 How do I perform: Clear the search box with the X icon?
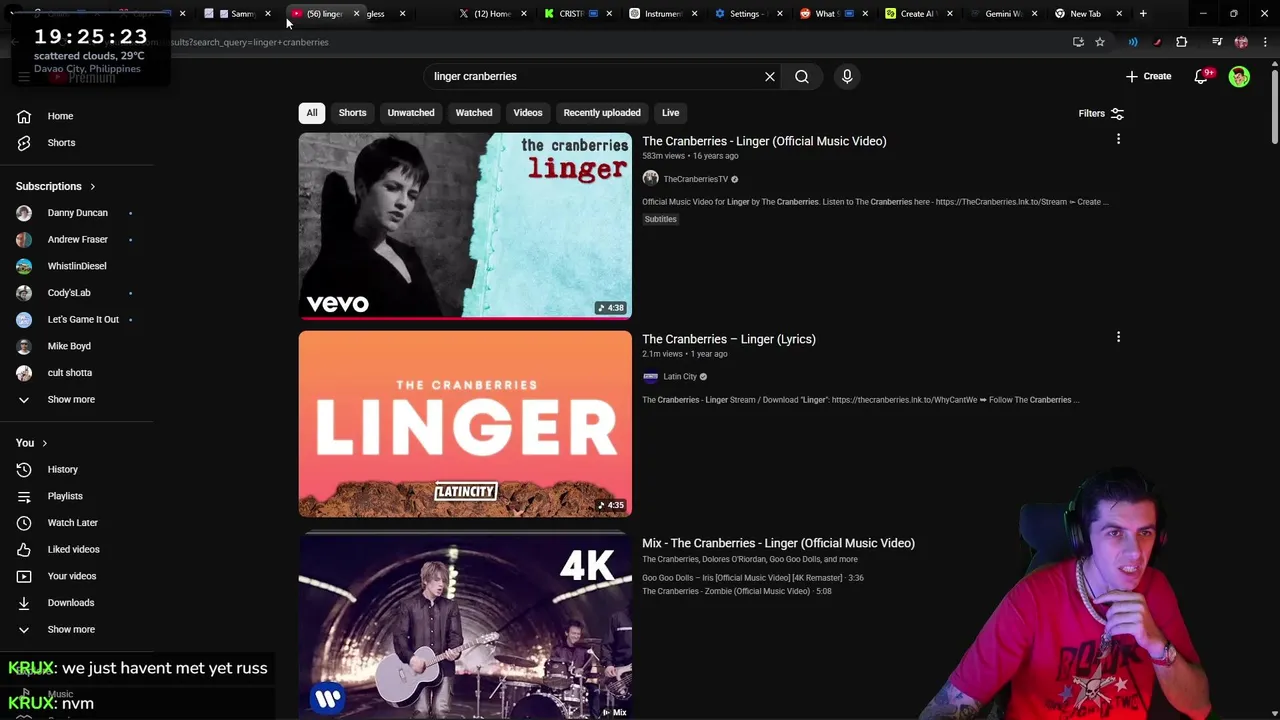coord(770,76)
